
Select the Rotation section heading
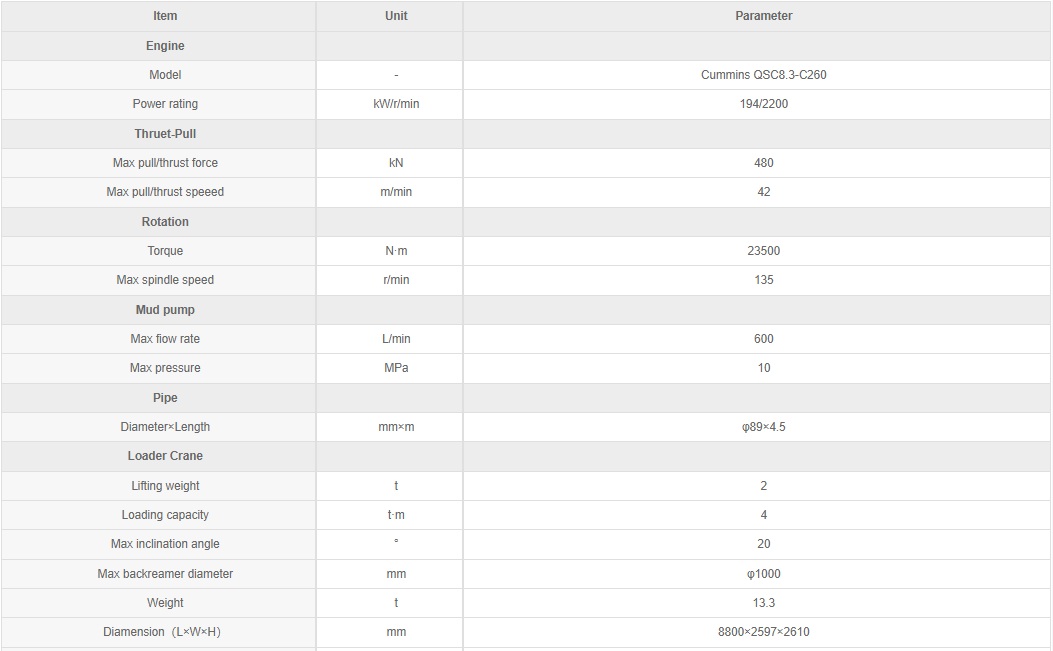165,222
